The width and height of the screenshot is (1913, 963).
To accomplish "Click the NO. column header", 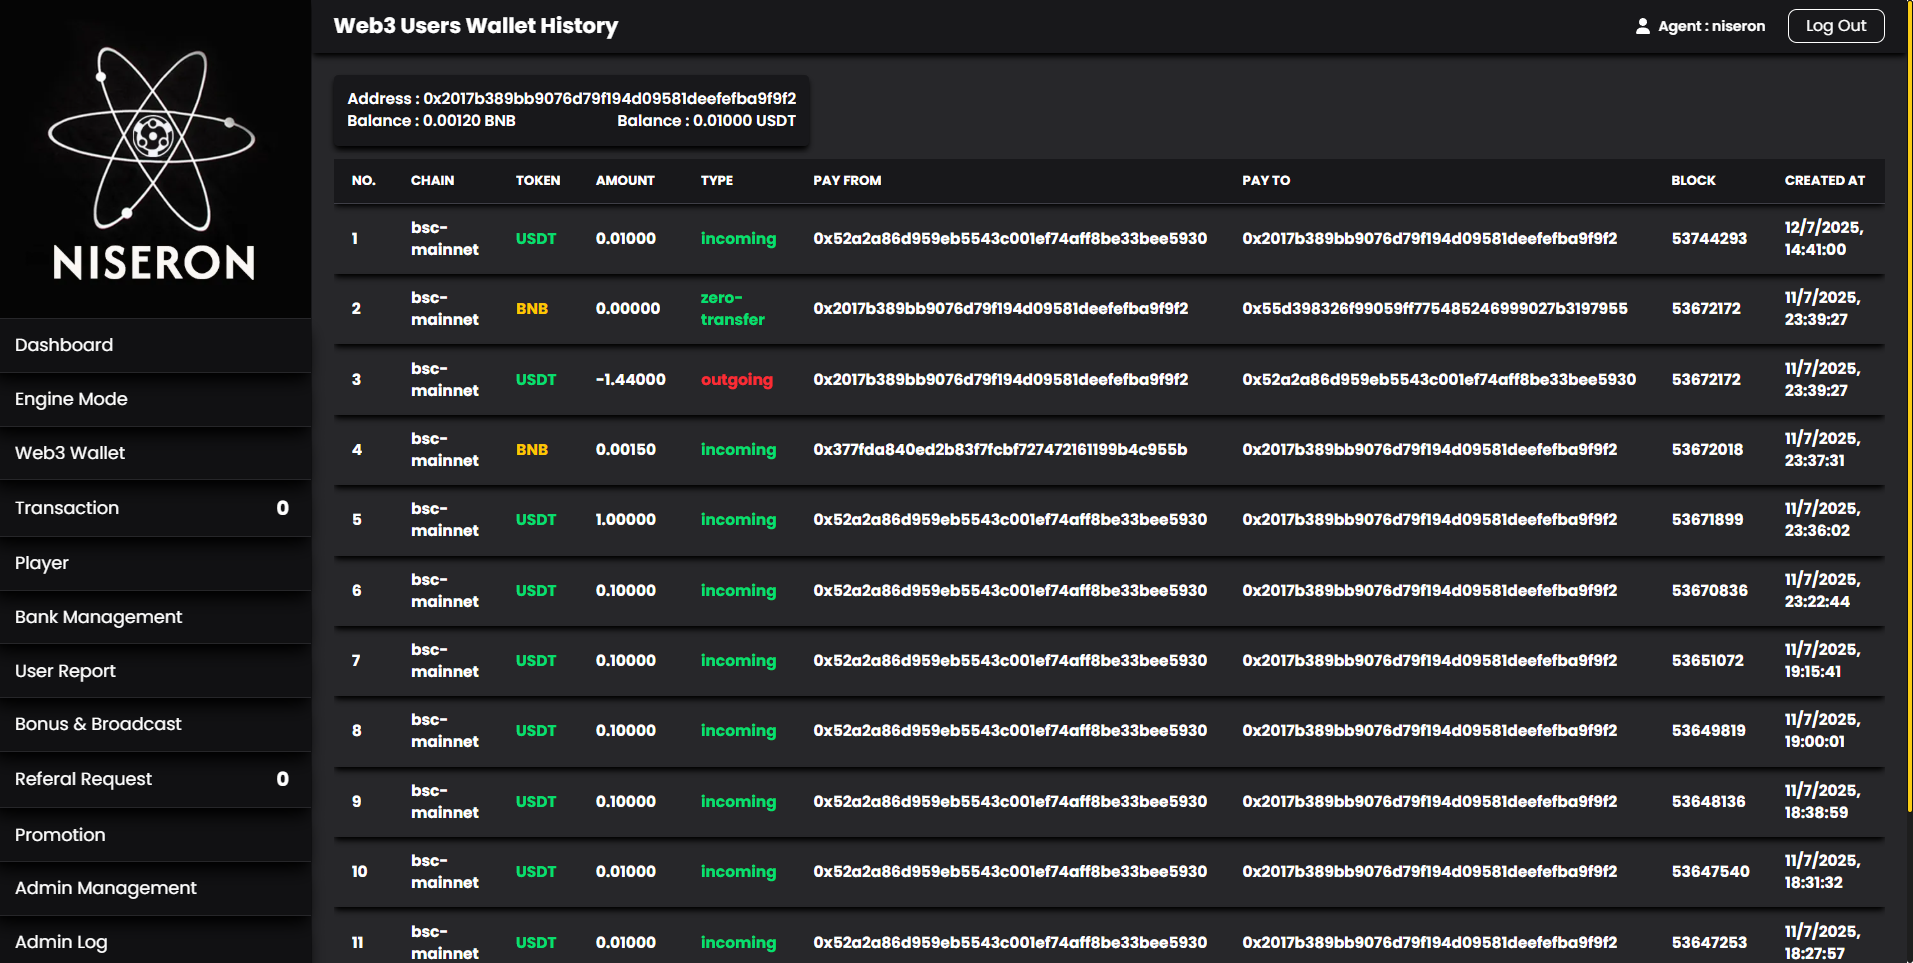I will pos(363,180).
